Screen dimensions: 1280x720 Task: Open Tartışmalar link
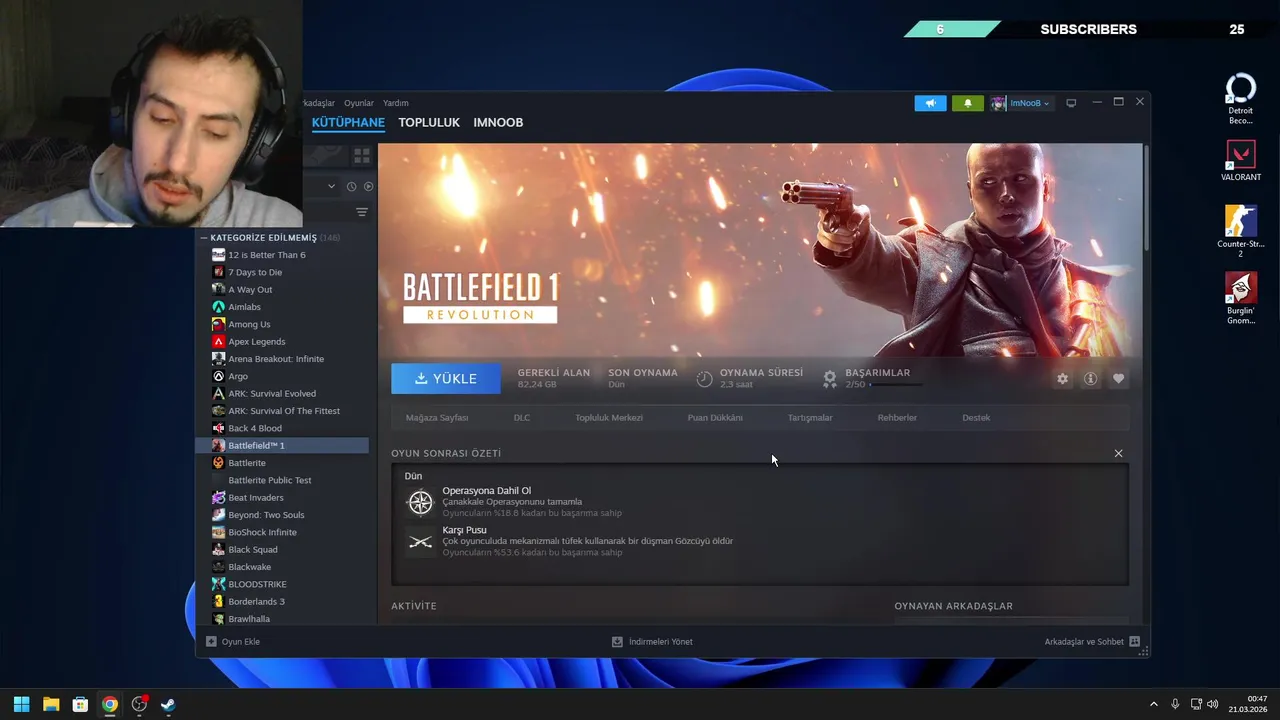(x=810, y=418)
